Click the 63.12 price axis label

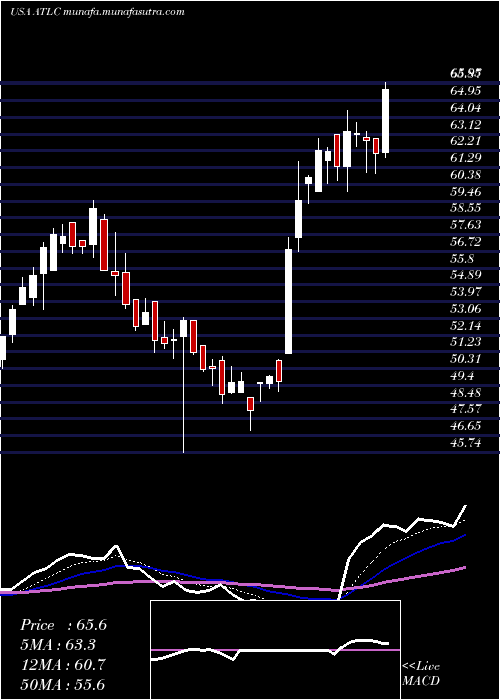pos(465,125)
